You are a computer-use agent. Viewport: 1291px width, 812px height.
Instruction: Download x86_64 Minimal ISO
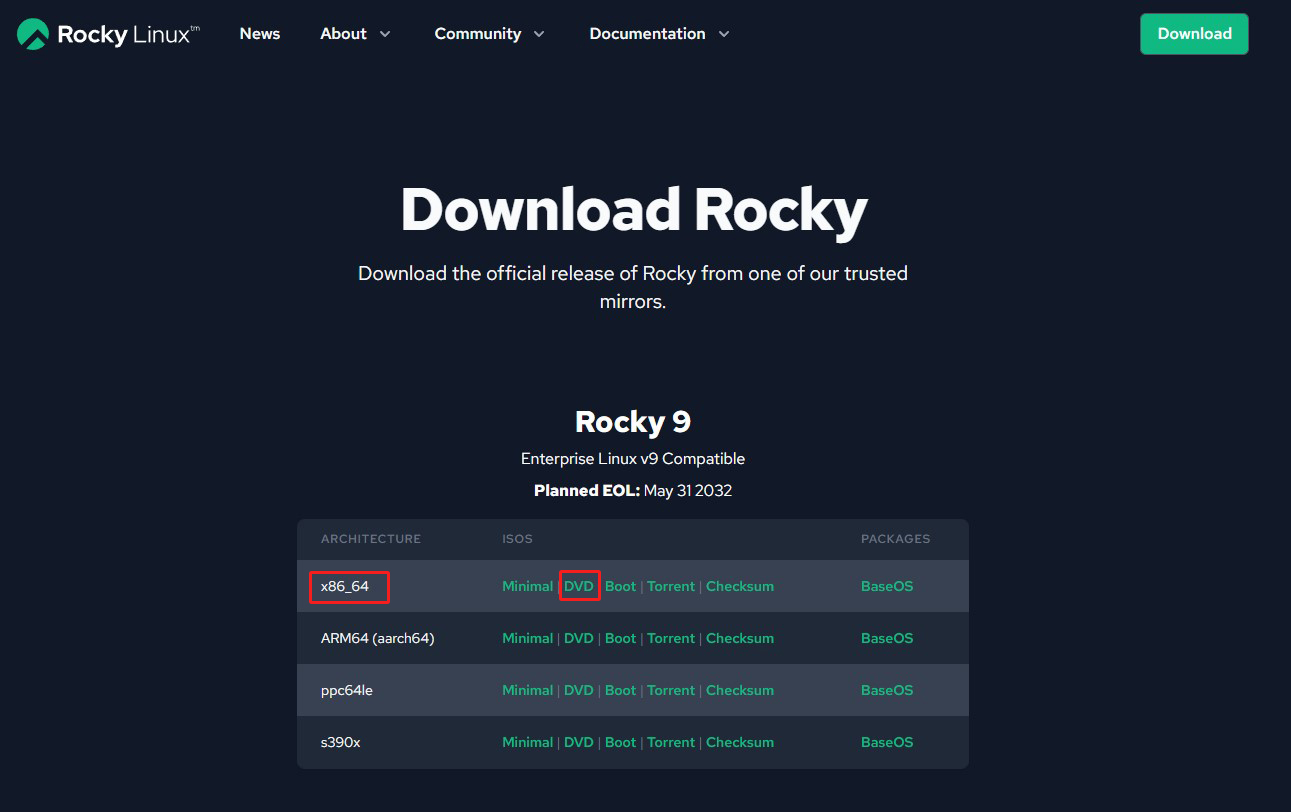coord(527,586)
